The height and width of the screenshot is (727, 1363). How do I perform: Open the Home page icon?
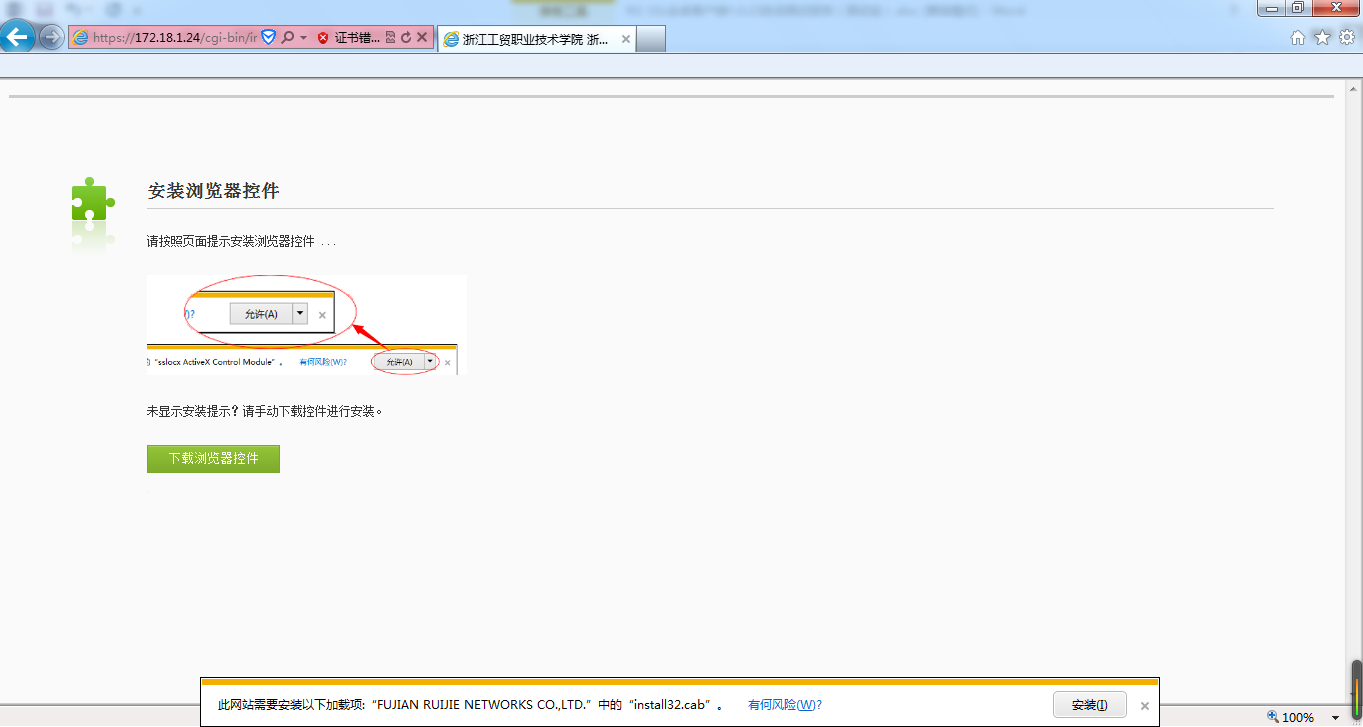[1298, 38]
